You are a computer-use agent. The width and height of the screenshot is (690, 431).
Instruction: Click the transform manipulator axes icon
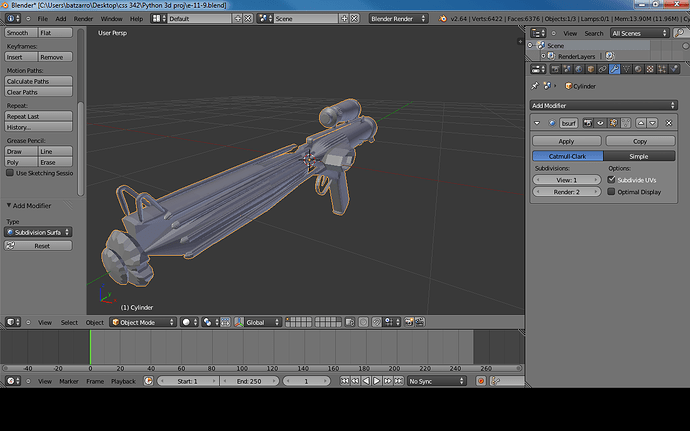(x=239, y=322)
